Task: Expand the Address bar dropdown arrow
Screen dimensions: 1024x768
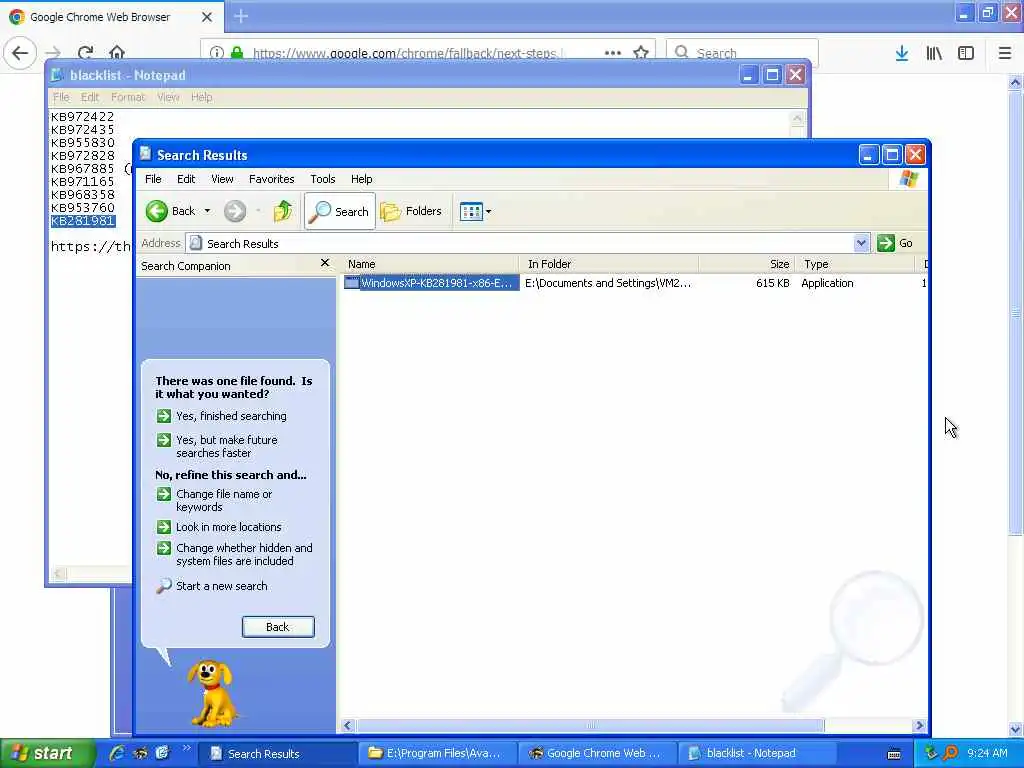Action: coord(861,243)
